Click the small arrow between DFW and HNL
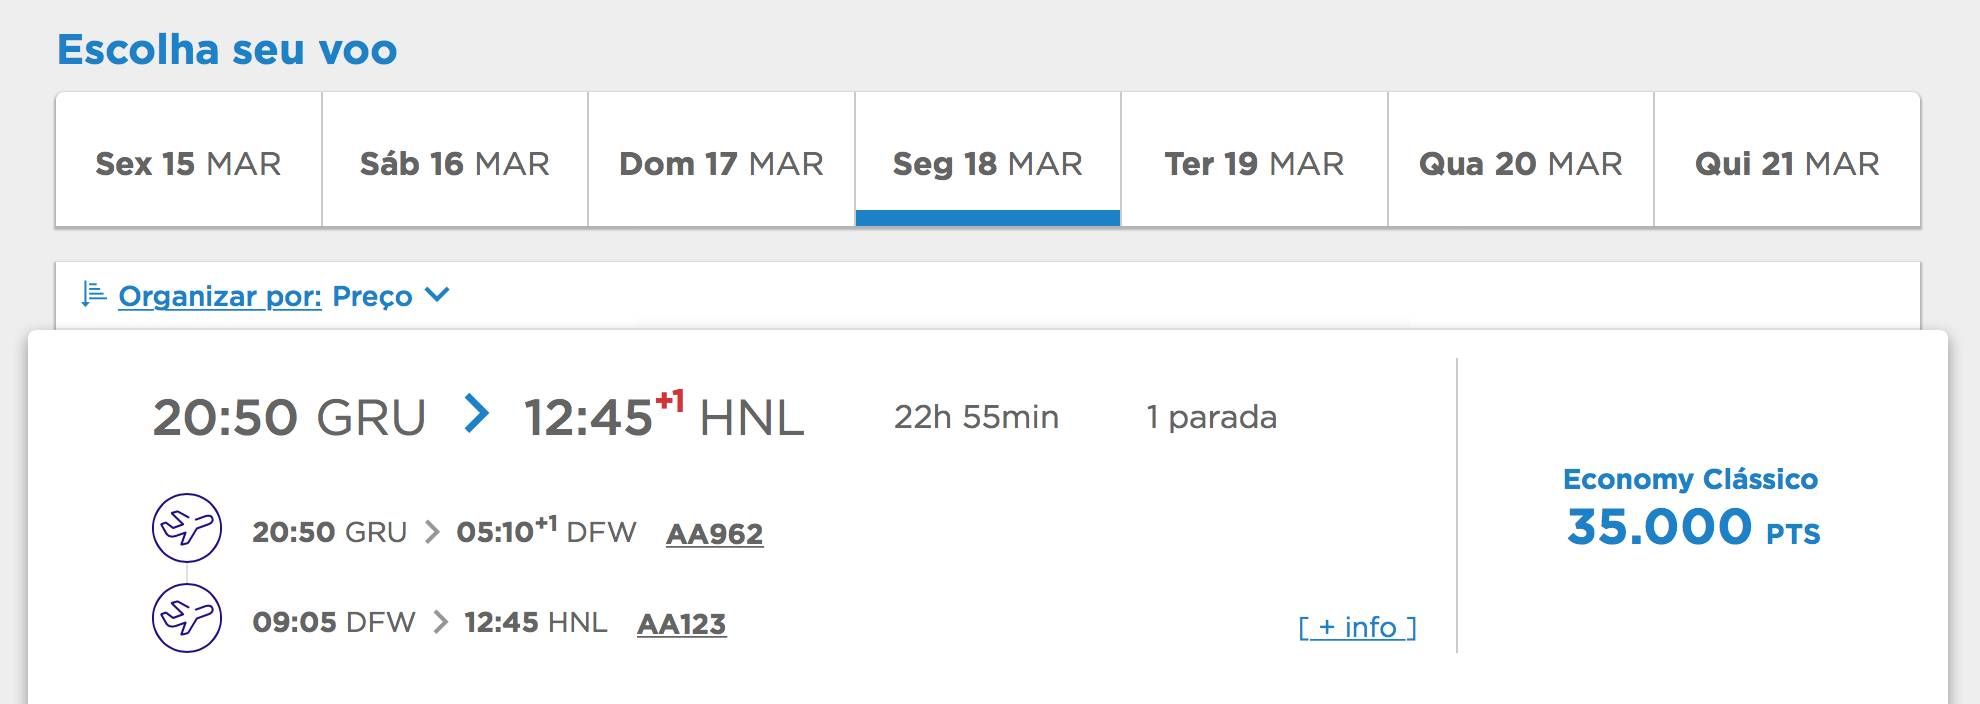This screenshot has width=1980, height=704. 440,622
